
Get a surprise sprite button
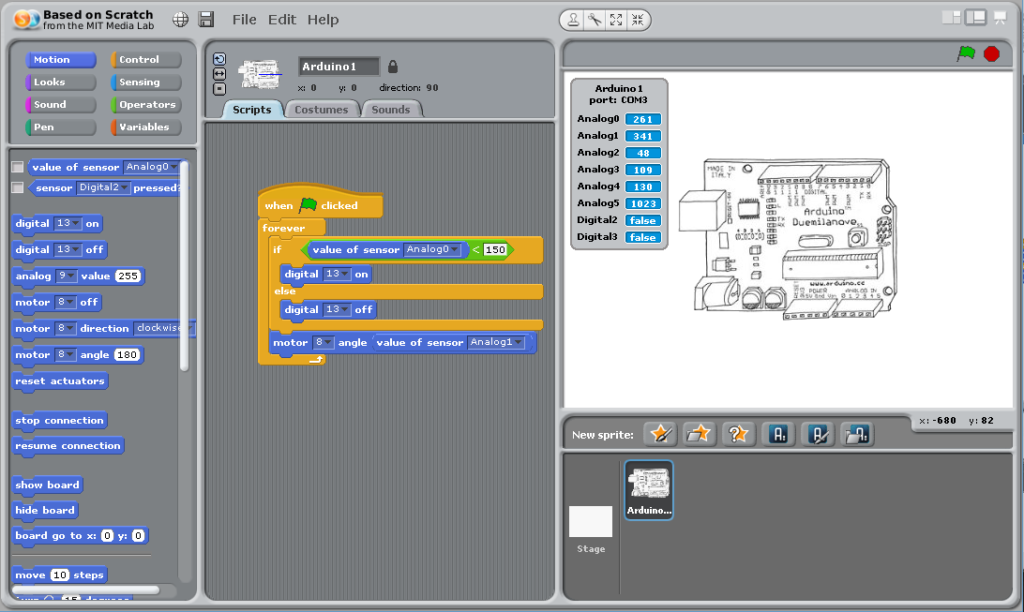click(x=738, y=434)
